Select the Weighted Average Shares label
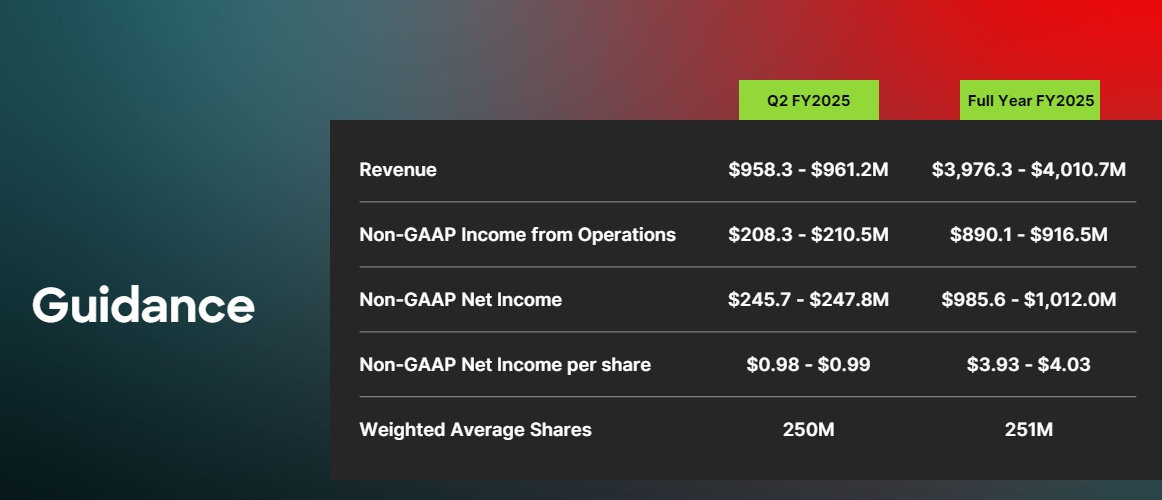Image resolution: width=1162 pixels, height=500 pixels. (x=475, y=430)
